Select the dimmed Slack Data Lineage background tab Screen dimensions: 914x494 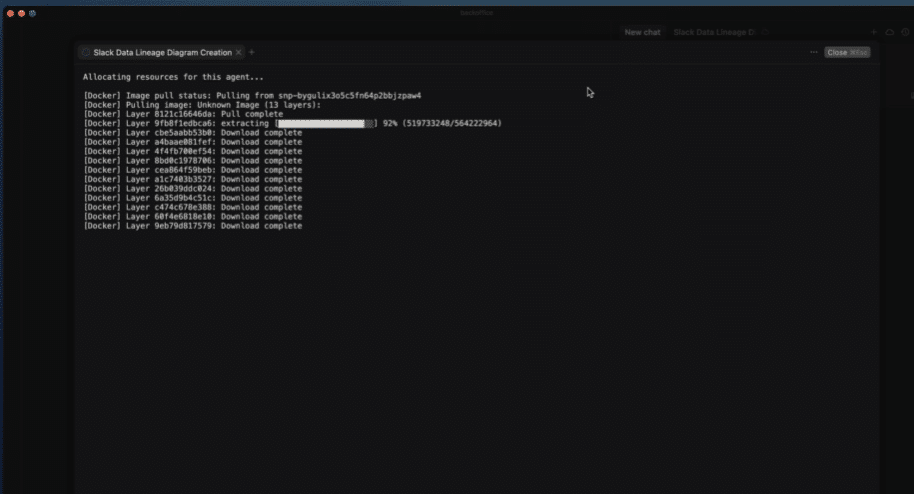[x=714, y=32]
